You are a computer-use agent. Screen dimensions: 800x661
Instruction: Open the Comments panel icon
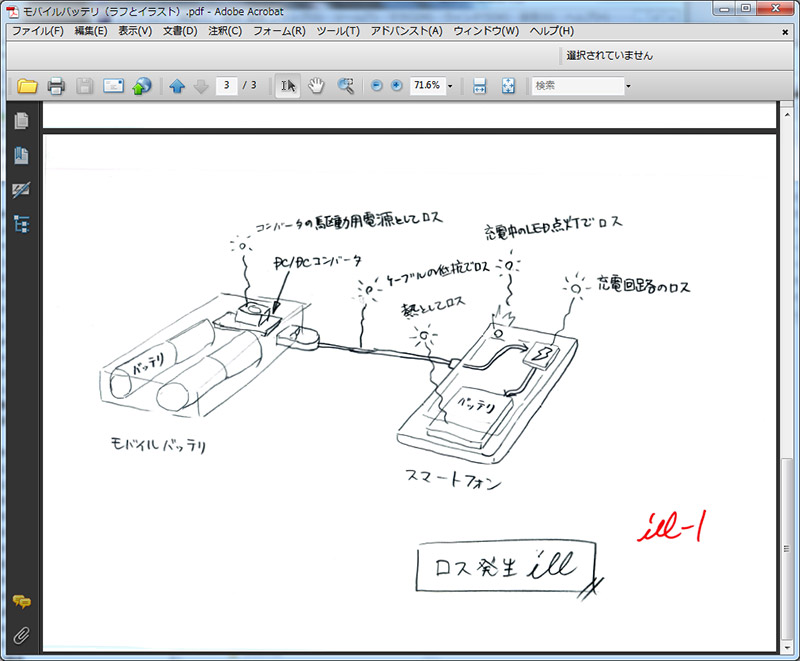21,601
